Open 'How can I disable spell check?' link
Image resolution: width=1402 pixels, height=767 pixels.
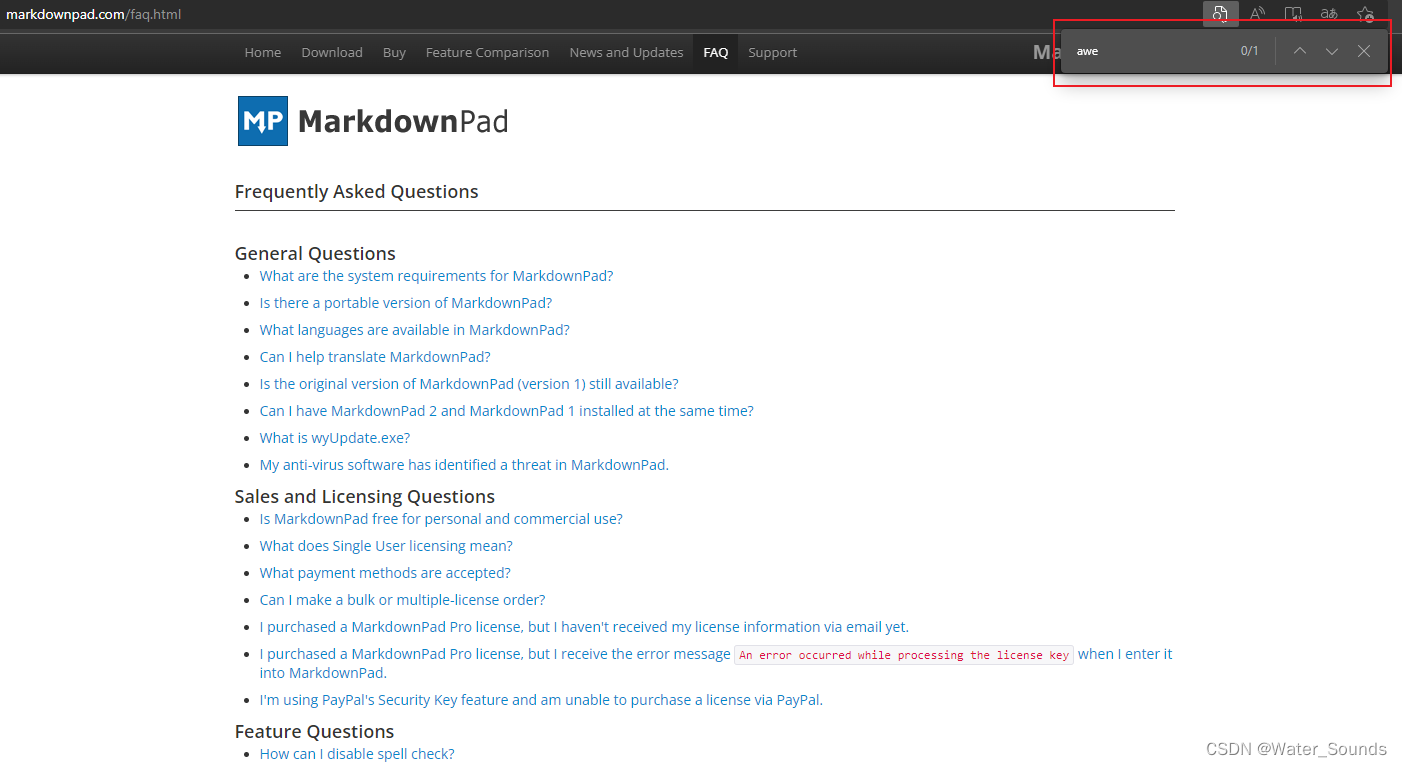[x=357, y=753]
